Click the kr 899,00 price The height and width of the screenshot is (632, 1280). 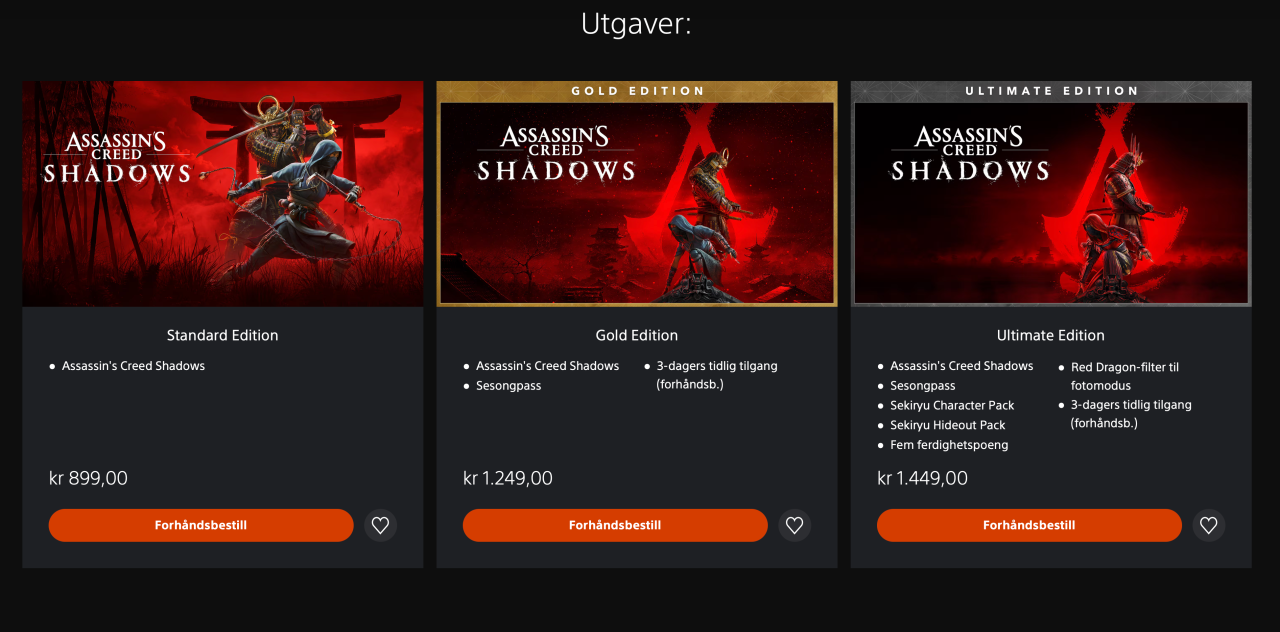[x=88, y=478]
